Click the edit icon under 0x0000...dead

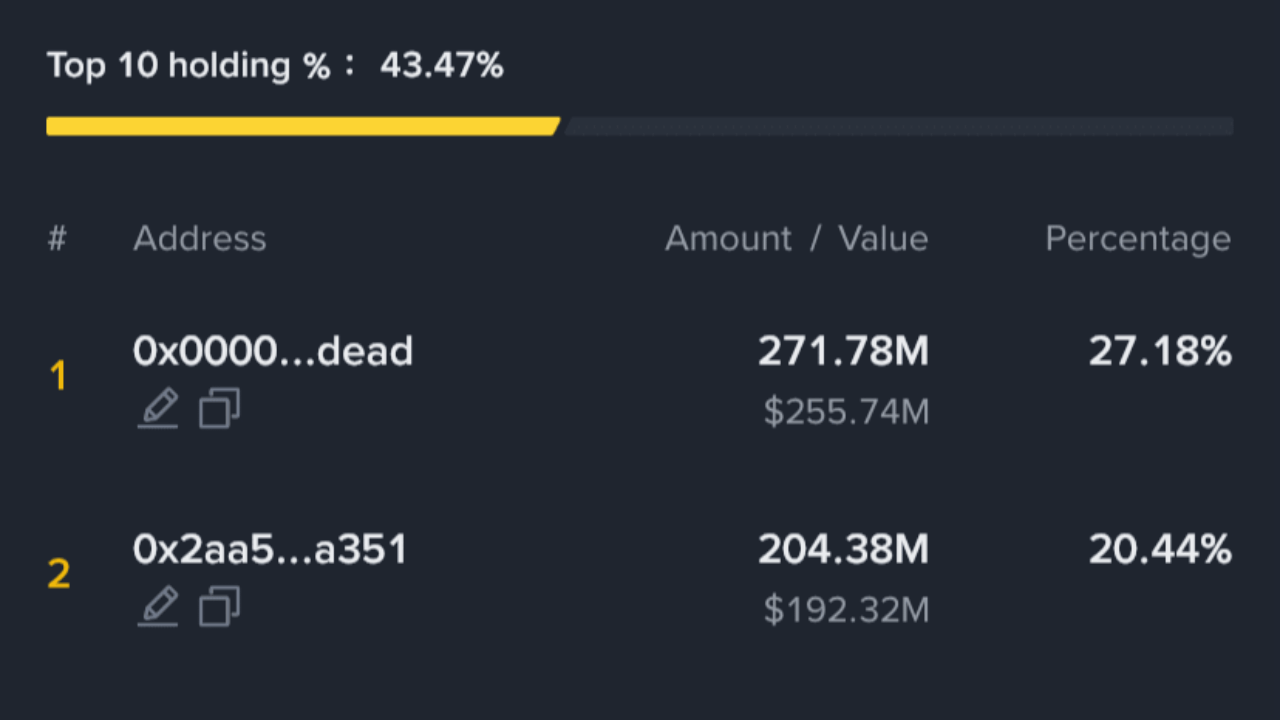click(158, 409)
